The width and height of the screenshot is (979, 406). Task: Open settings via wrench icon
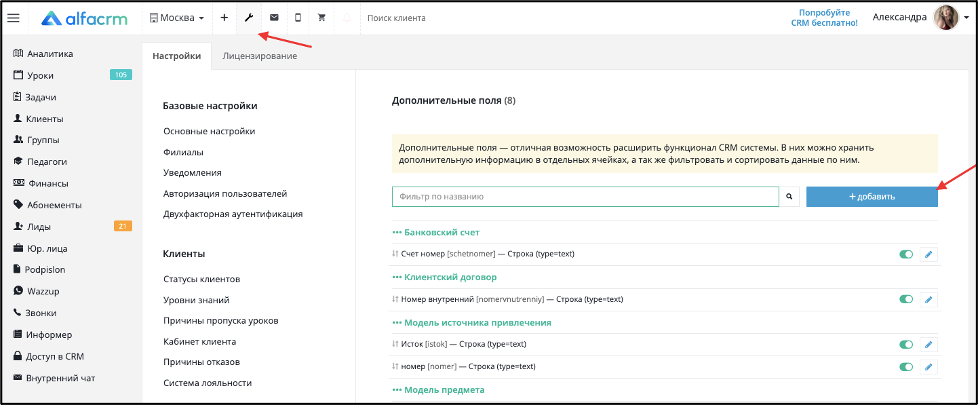[248, 18]
